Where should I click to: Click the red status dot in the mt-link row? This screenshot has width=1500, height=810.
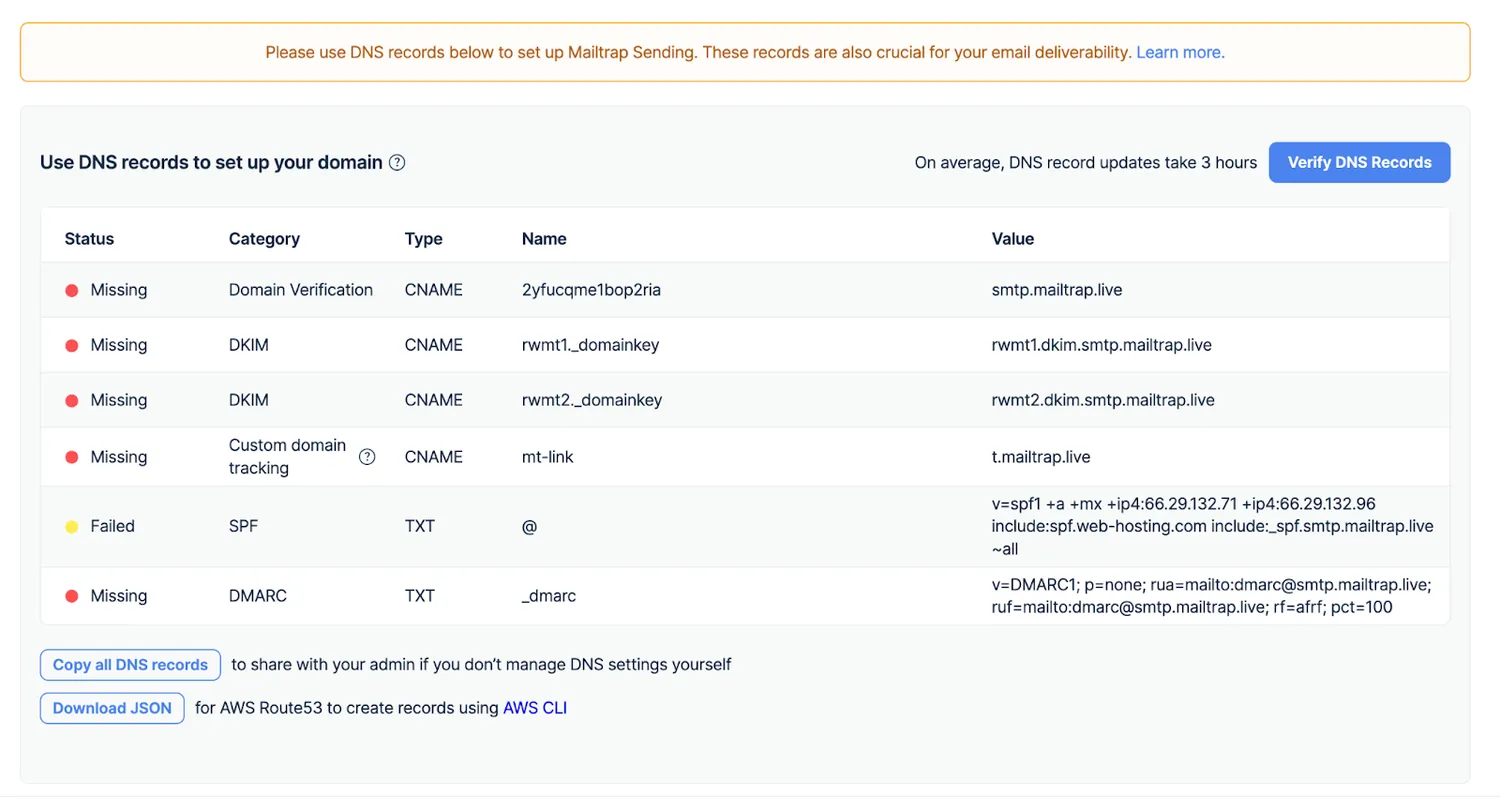pyautogui.click(x=72, y=457)
